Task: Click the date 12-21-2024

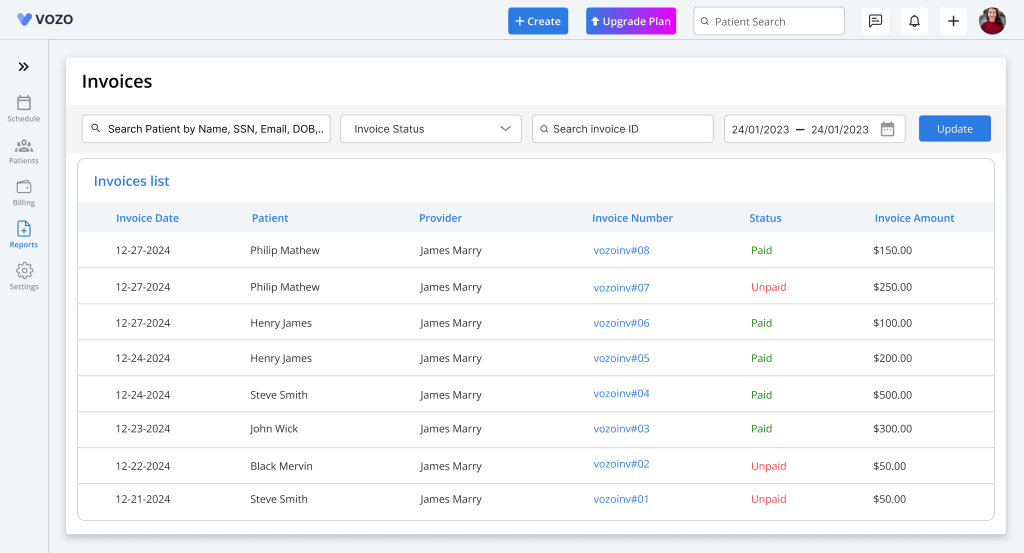Action: [143, 499]
